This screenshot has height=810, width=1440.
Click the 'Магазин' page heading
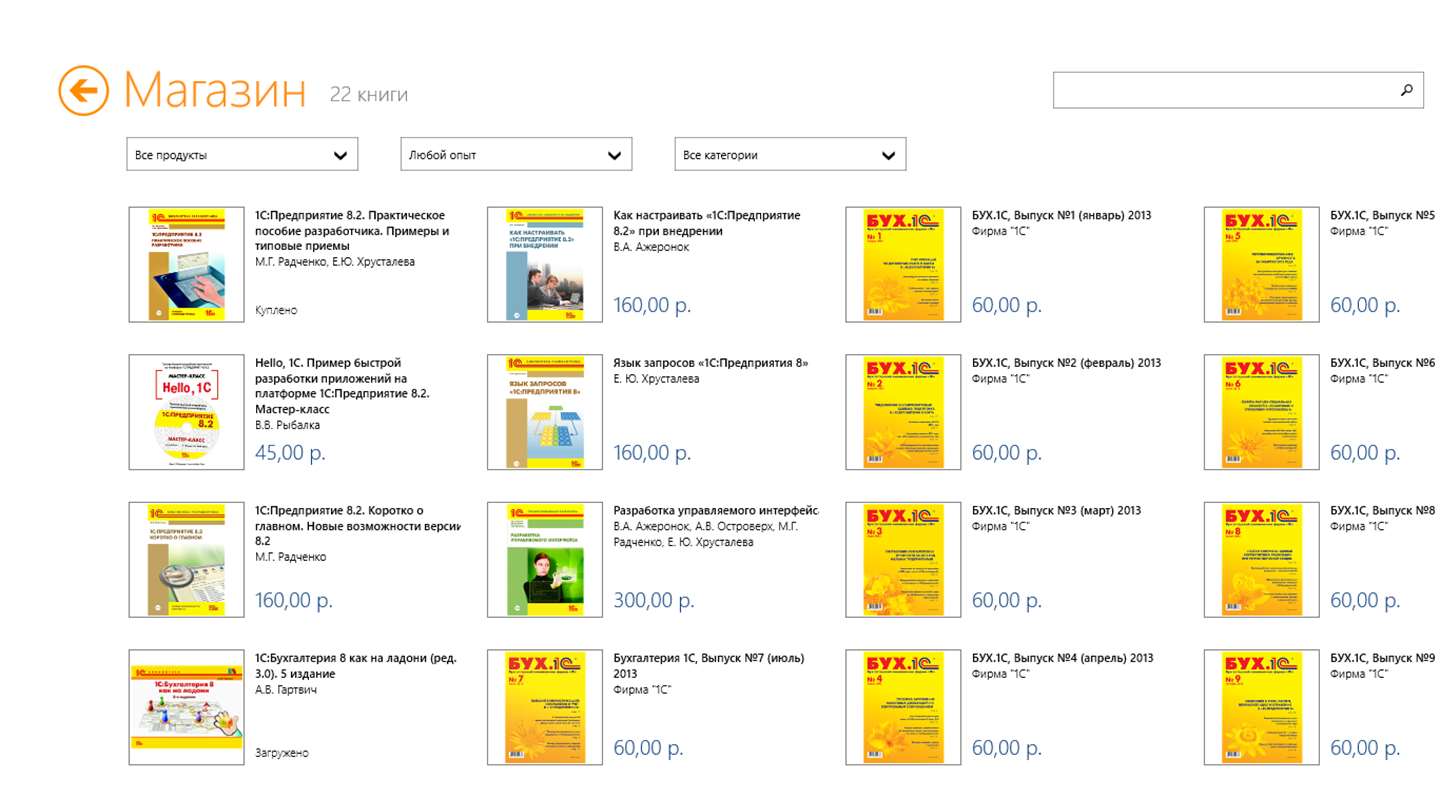click(215, 91)
